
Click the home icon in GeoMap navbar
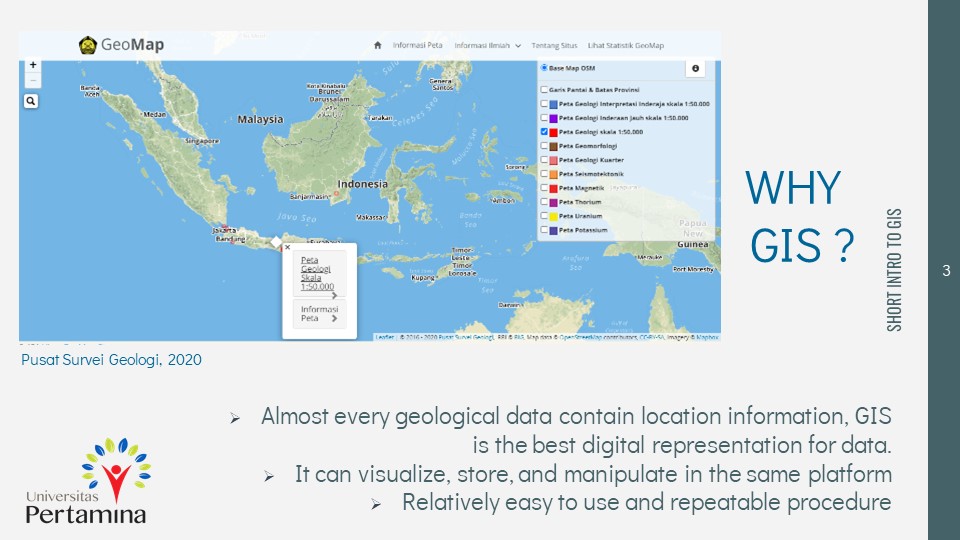click(378, 45)
